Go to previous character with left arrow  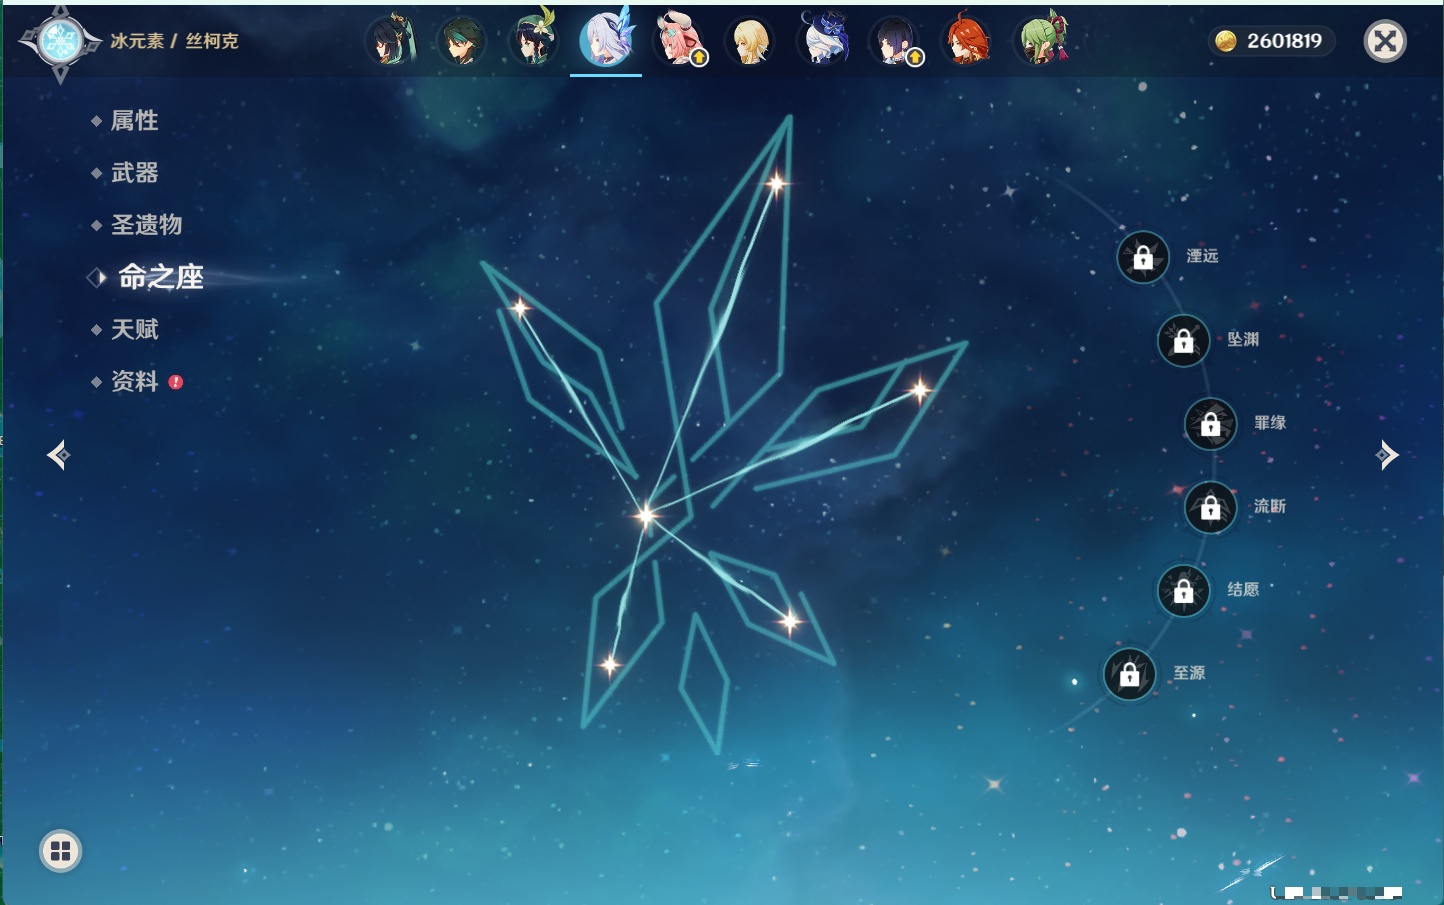pyautogui.click(x=58, y=455)
